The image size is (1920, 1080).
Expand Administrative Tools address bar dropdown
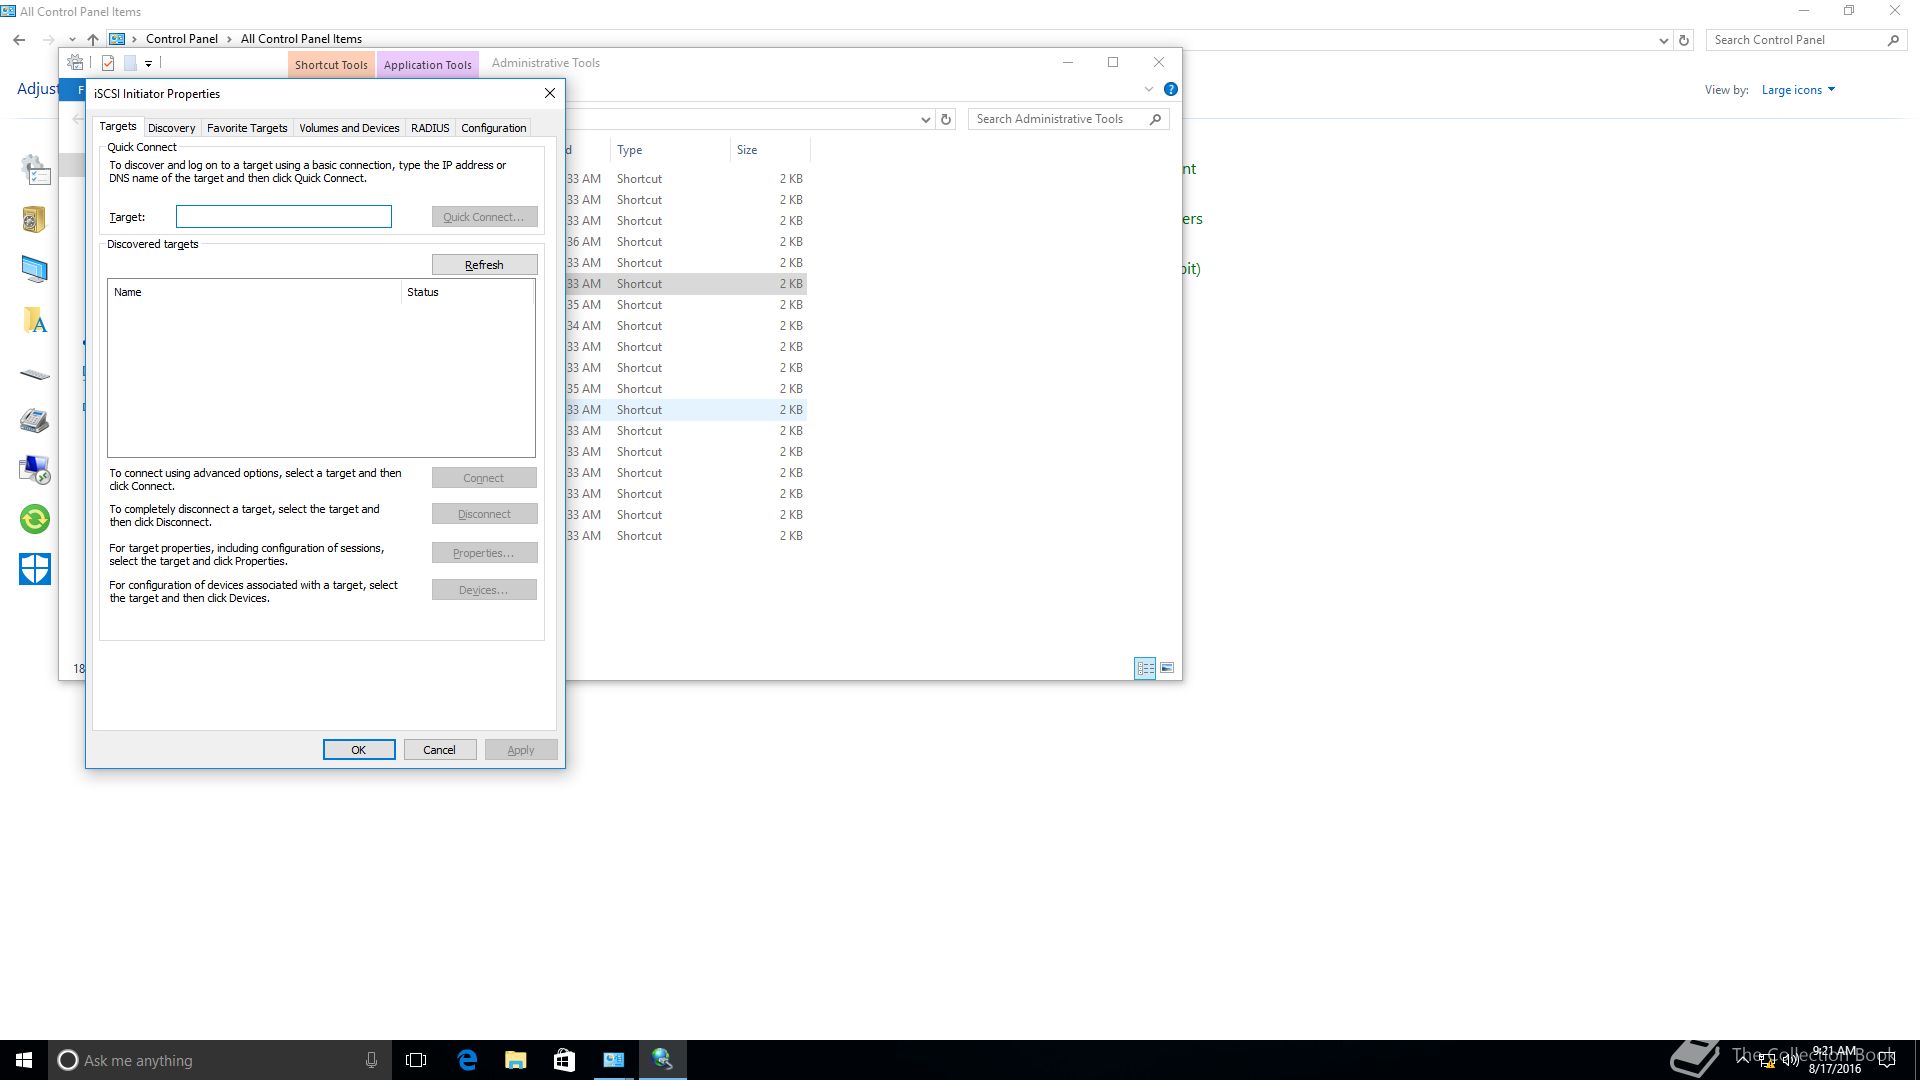[x=925, y=120]
